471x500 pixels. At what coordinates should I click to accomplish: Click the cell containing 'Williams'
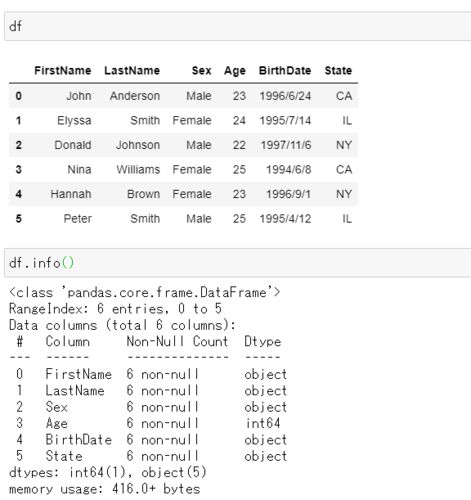point(138,170)
